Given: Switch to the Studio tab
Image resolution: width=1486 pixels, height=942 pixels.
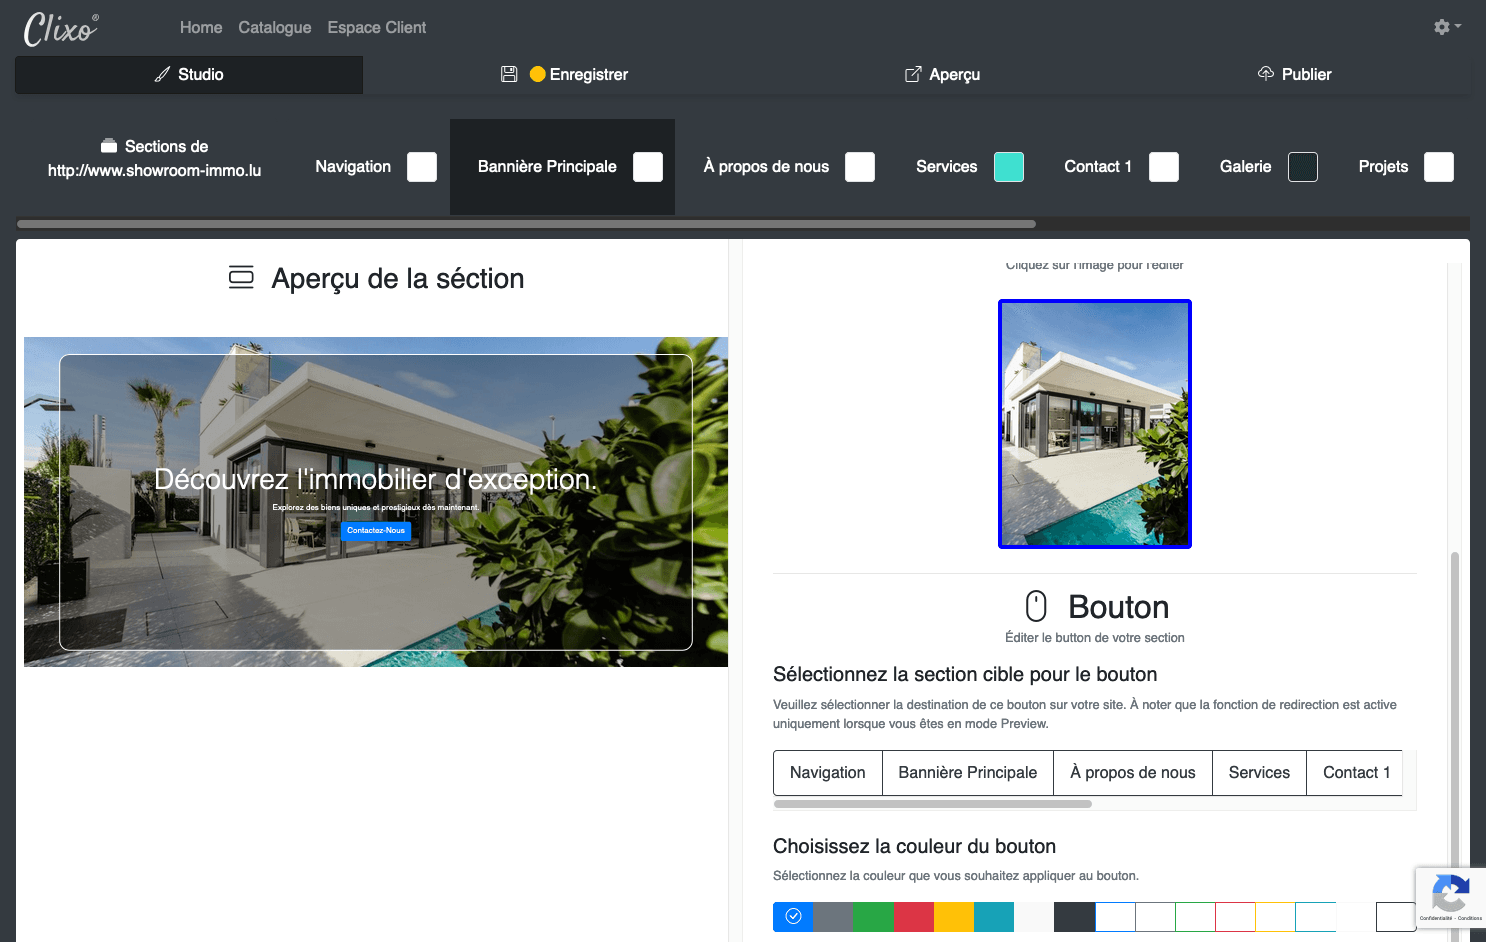Looking at the screenshot, I should tap(189, 75).
